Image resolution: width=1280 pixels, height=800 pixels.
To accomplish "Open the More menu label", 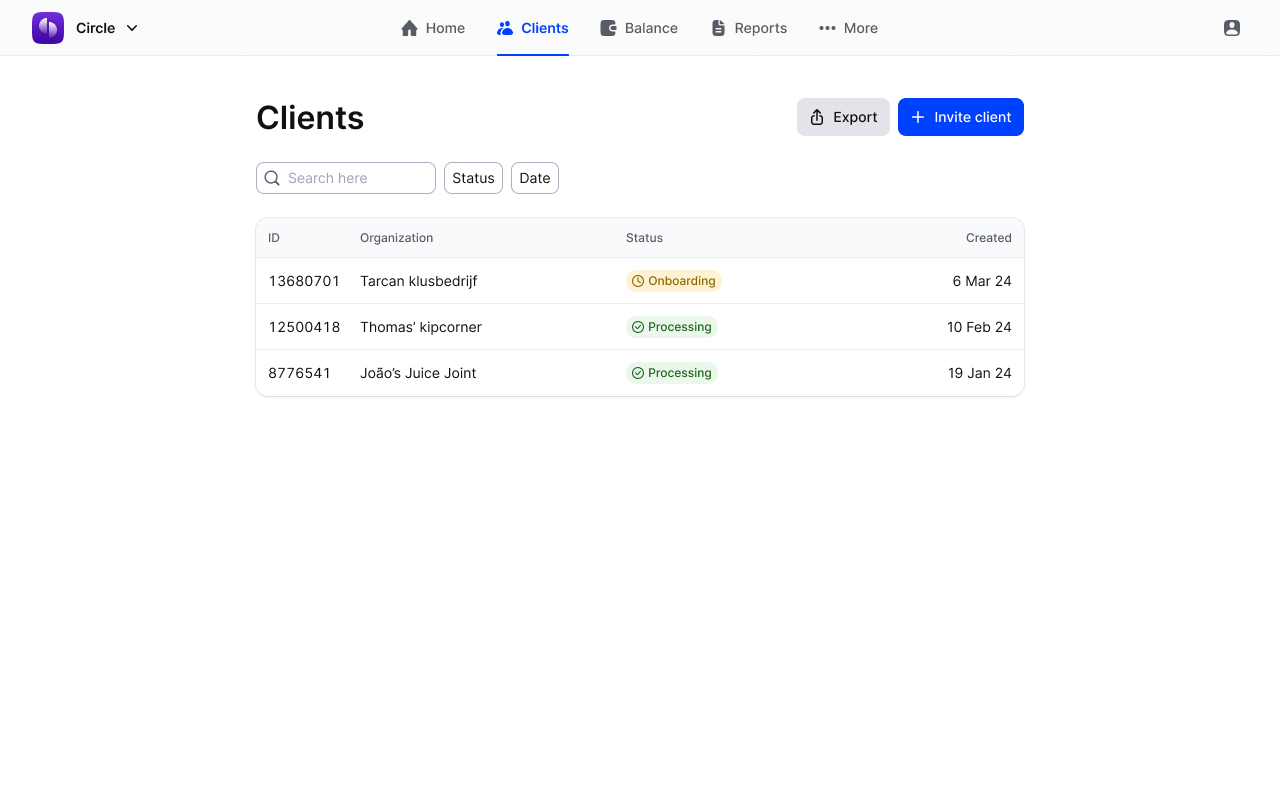I will pyautogui.click(x=861, y=28).
